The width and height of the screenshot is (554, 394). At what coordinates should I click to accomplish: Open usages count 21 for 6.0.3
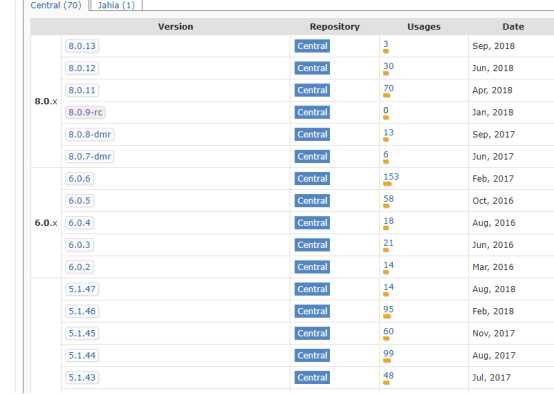[x=388, y=243]
